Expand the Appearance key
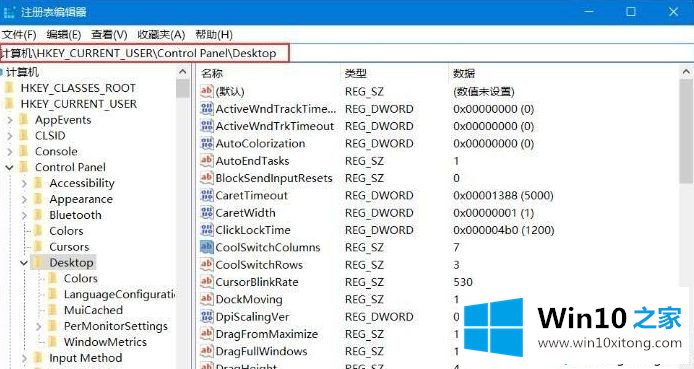Screen dimensions: 694x369 [24, 199]
